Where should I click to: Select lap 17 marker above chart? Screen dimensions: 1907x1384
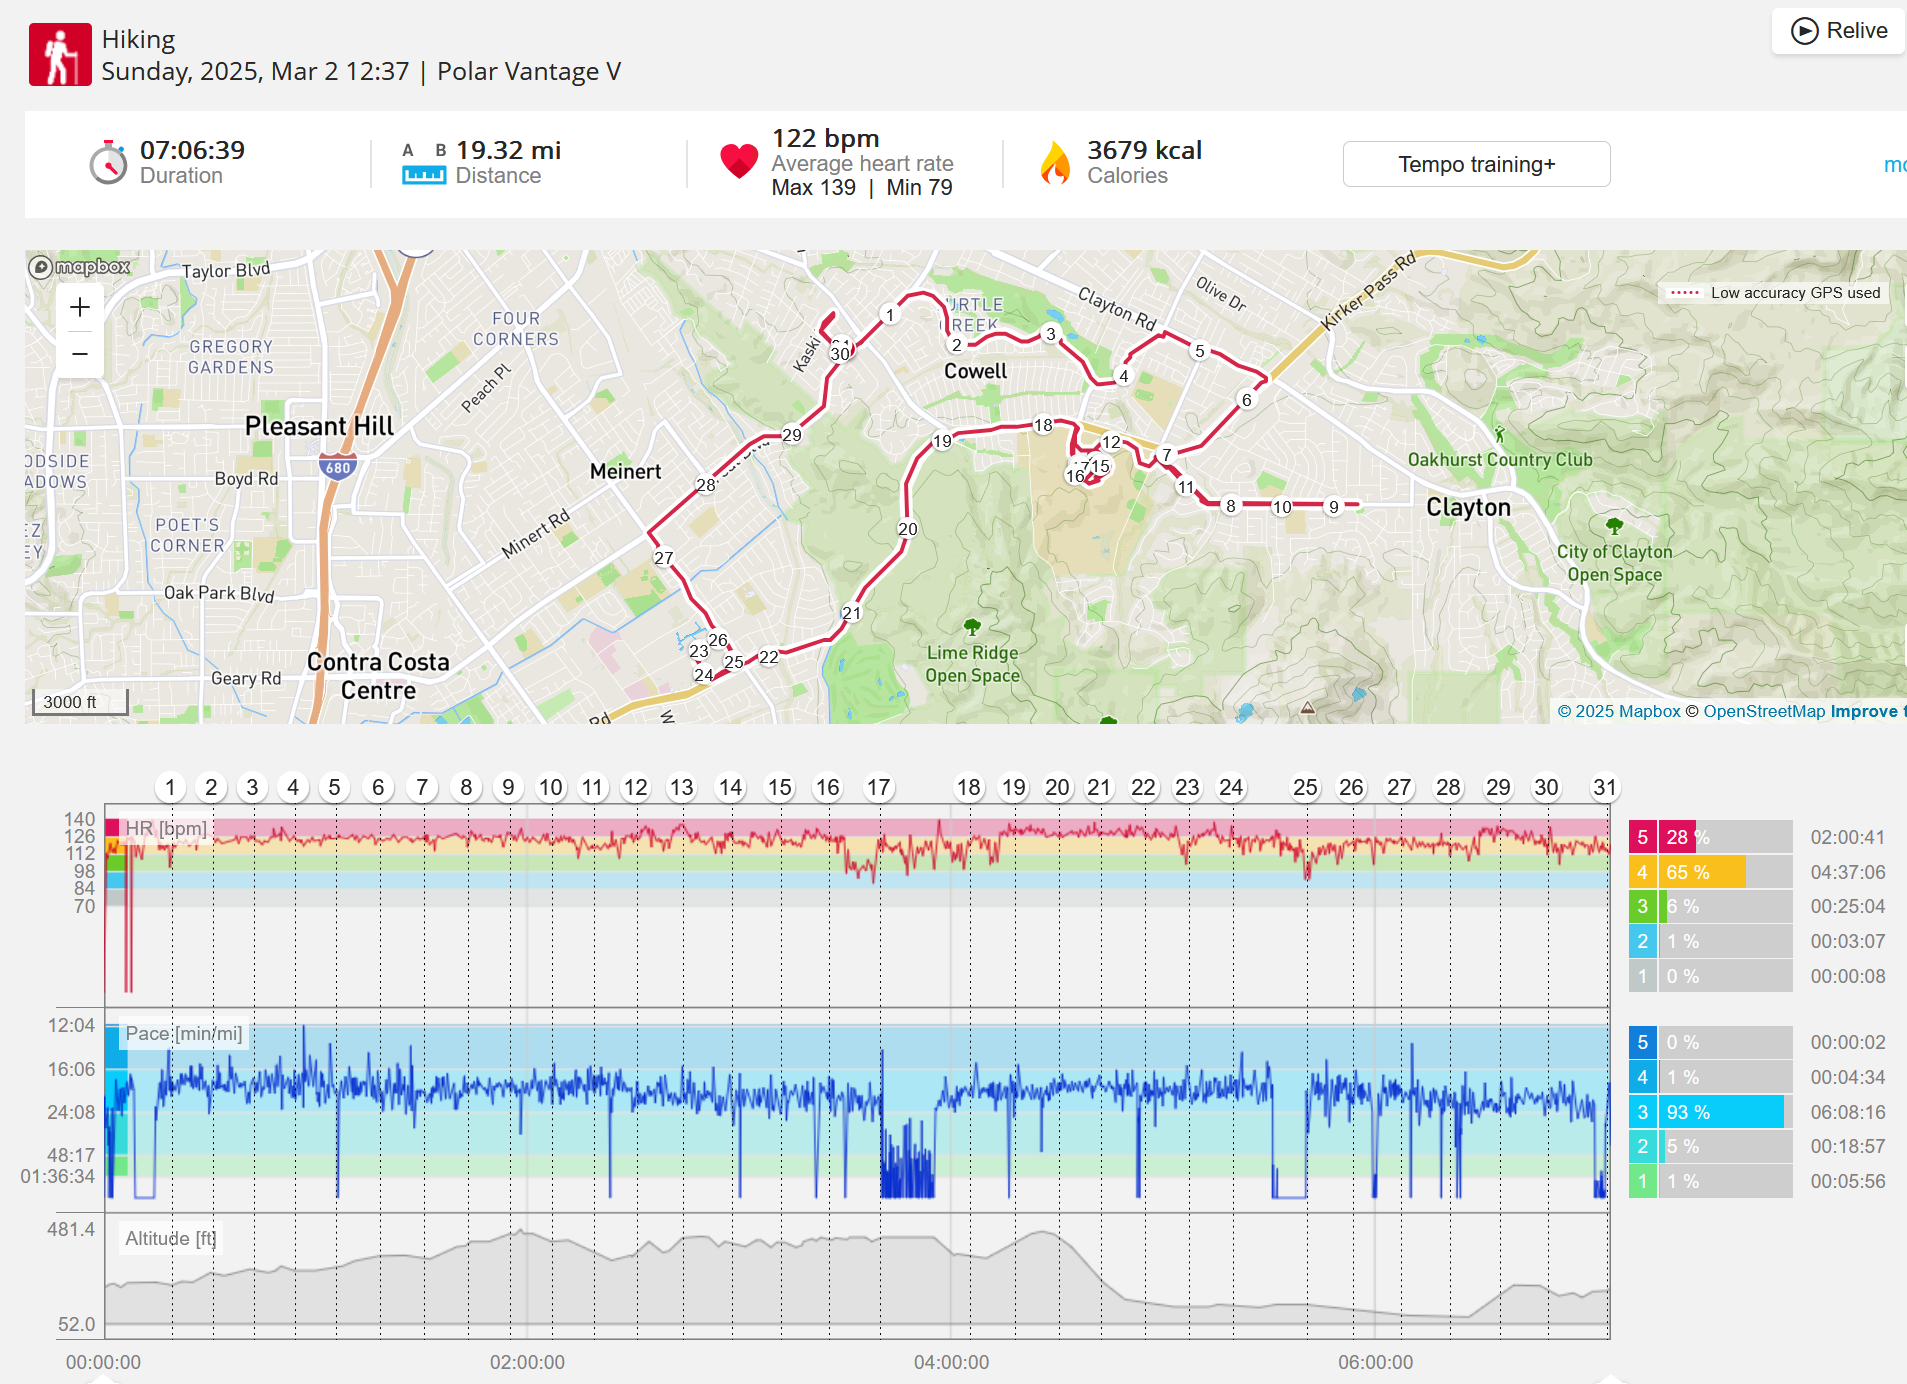pos(878,787)
